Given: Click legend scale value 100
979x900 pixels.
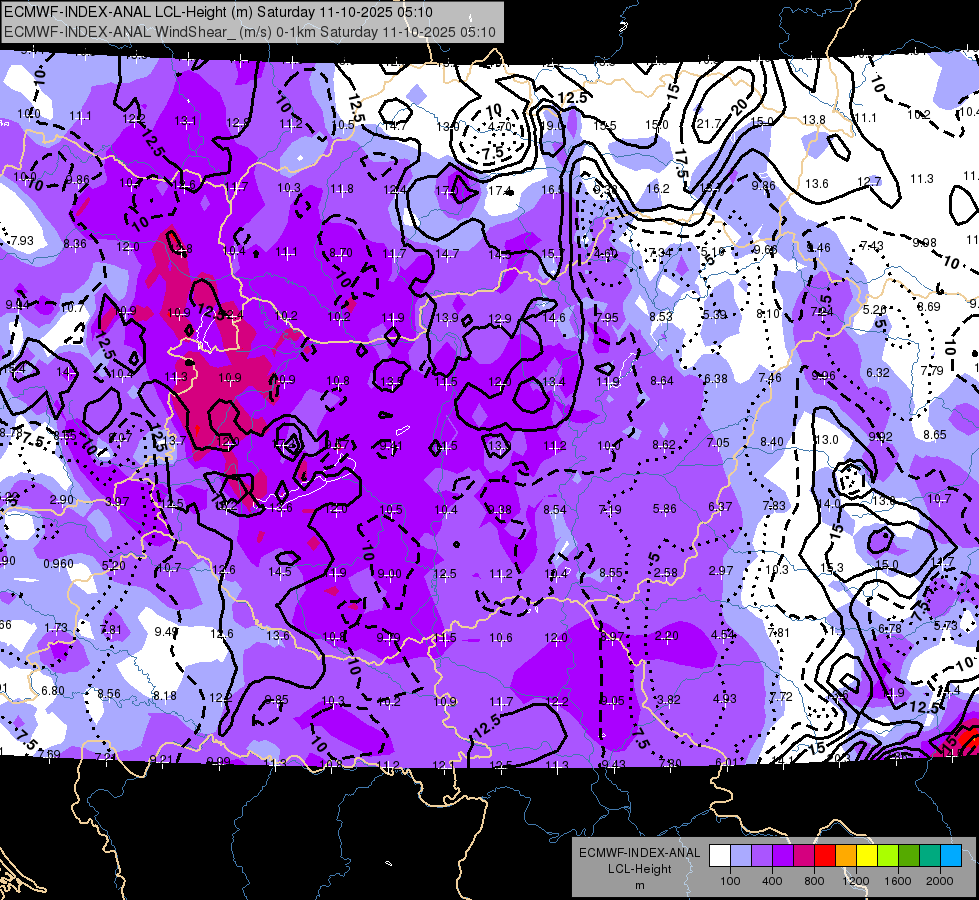Looking at the screenshot, I should (731, 881).
